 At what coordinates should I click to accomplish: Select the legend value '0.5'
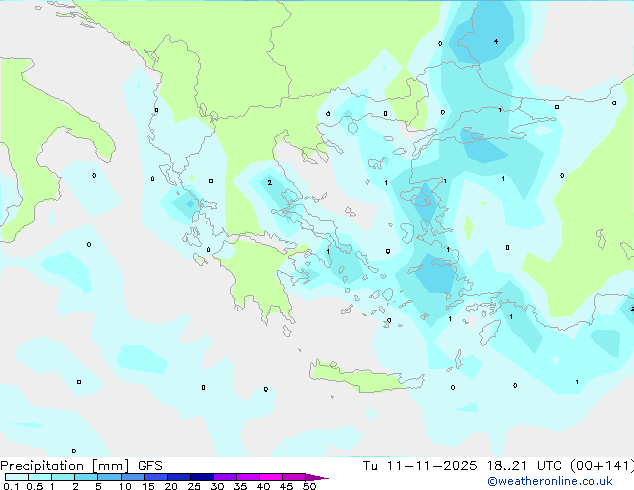point(34,486)
